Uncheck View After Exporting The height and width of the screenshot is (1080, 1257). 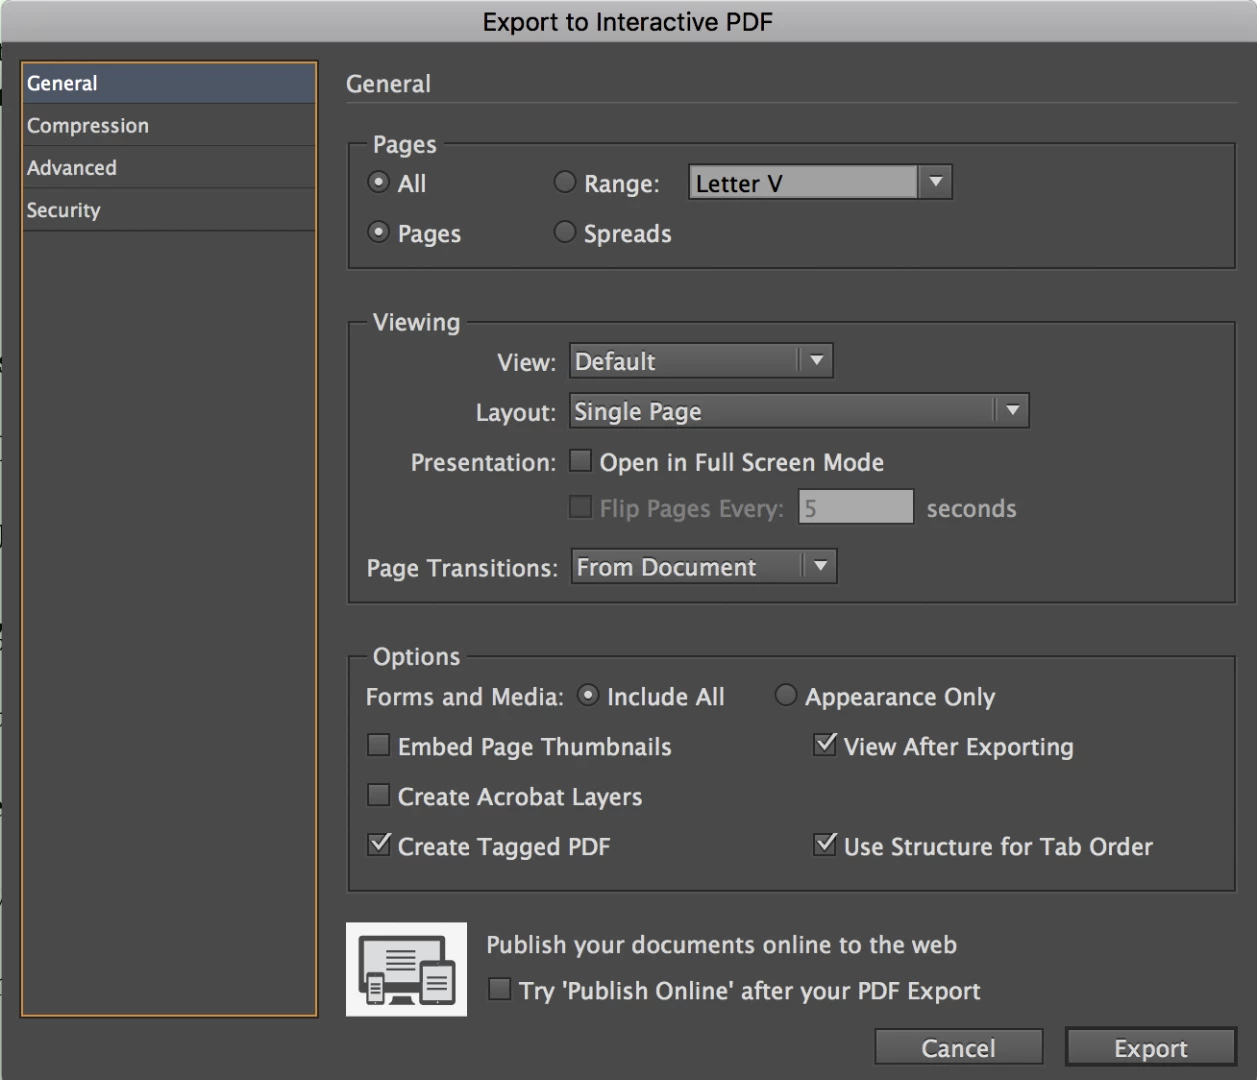(825, 745)
